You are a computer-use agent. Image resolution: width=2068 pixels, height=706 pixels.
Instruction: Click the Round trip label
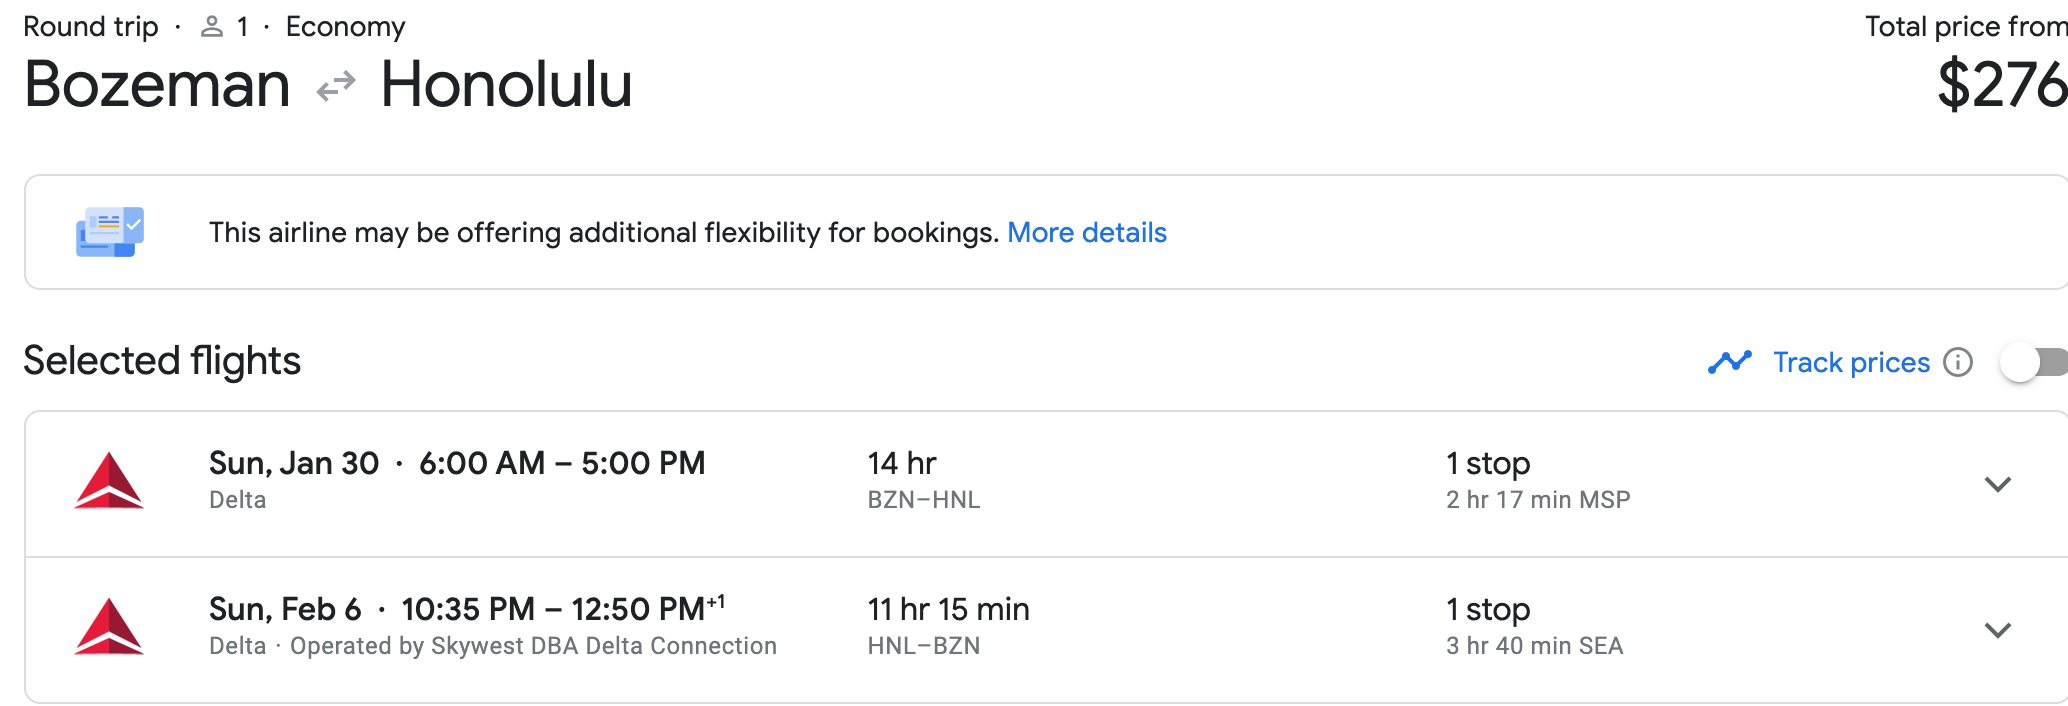click(x=91, y=27)
